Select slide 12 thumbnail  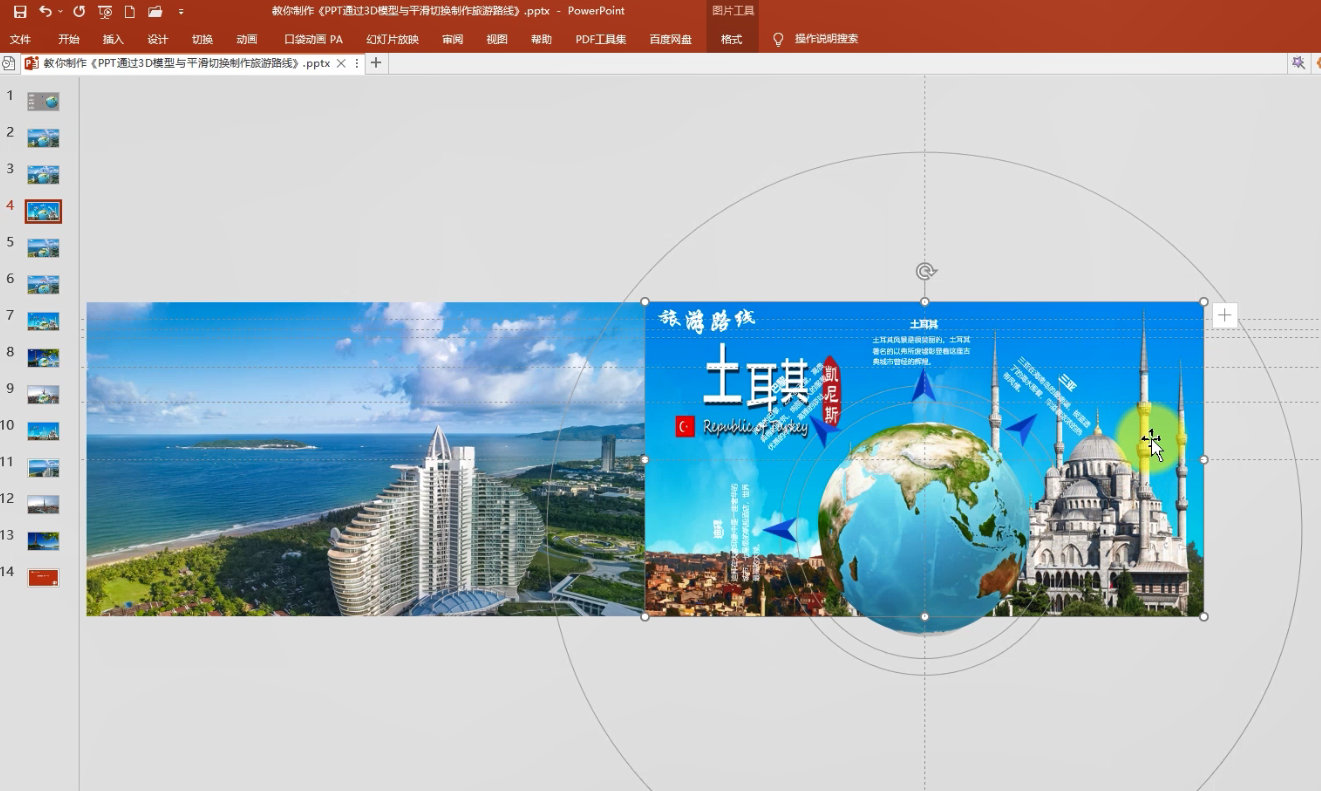pyautogui.click(x=43, y=504)
